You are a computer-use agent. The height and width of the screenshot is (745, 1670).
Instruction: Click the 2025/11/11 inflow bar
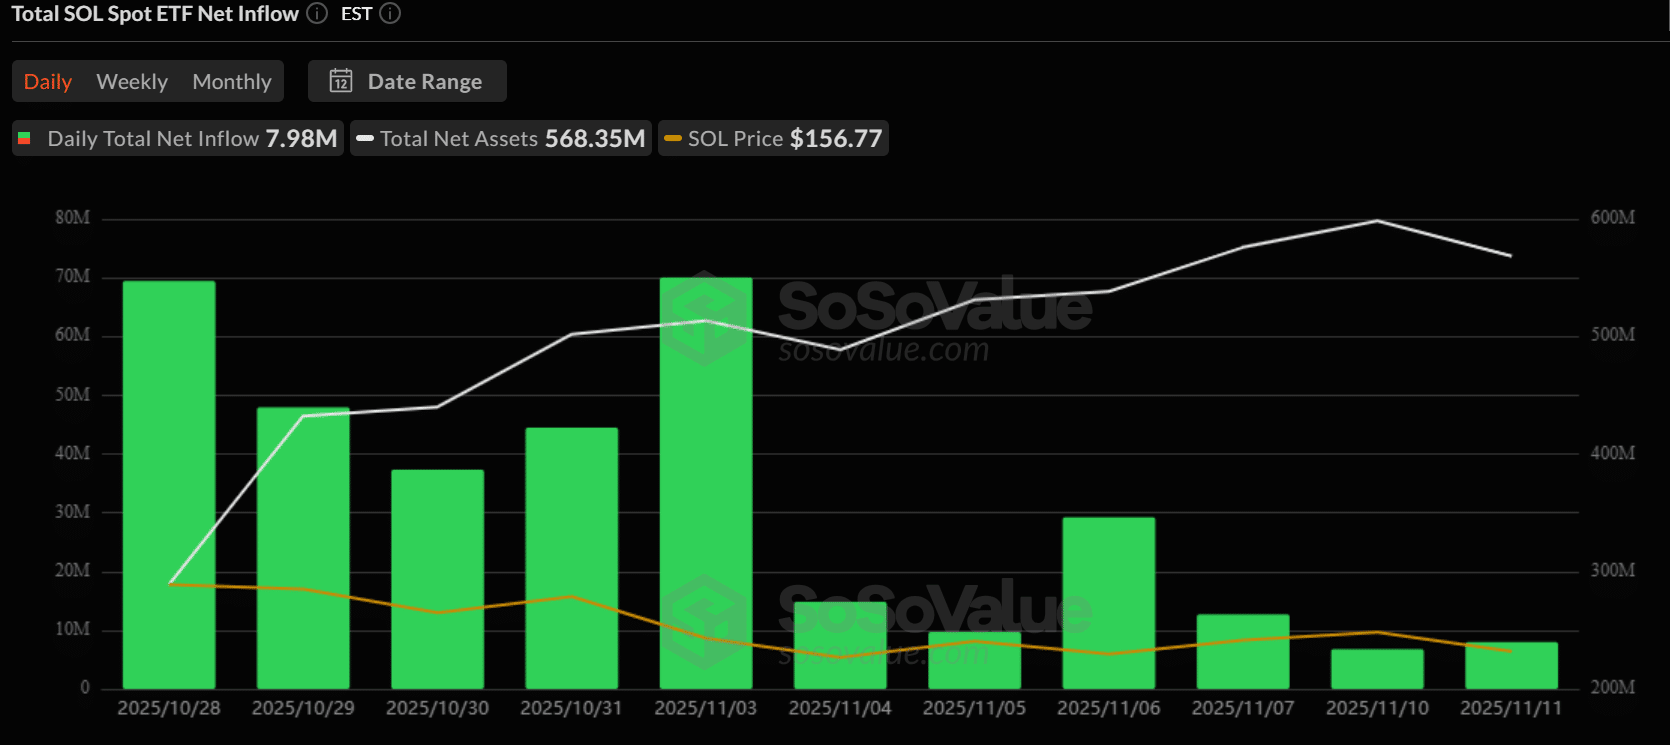1511,666
